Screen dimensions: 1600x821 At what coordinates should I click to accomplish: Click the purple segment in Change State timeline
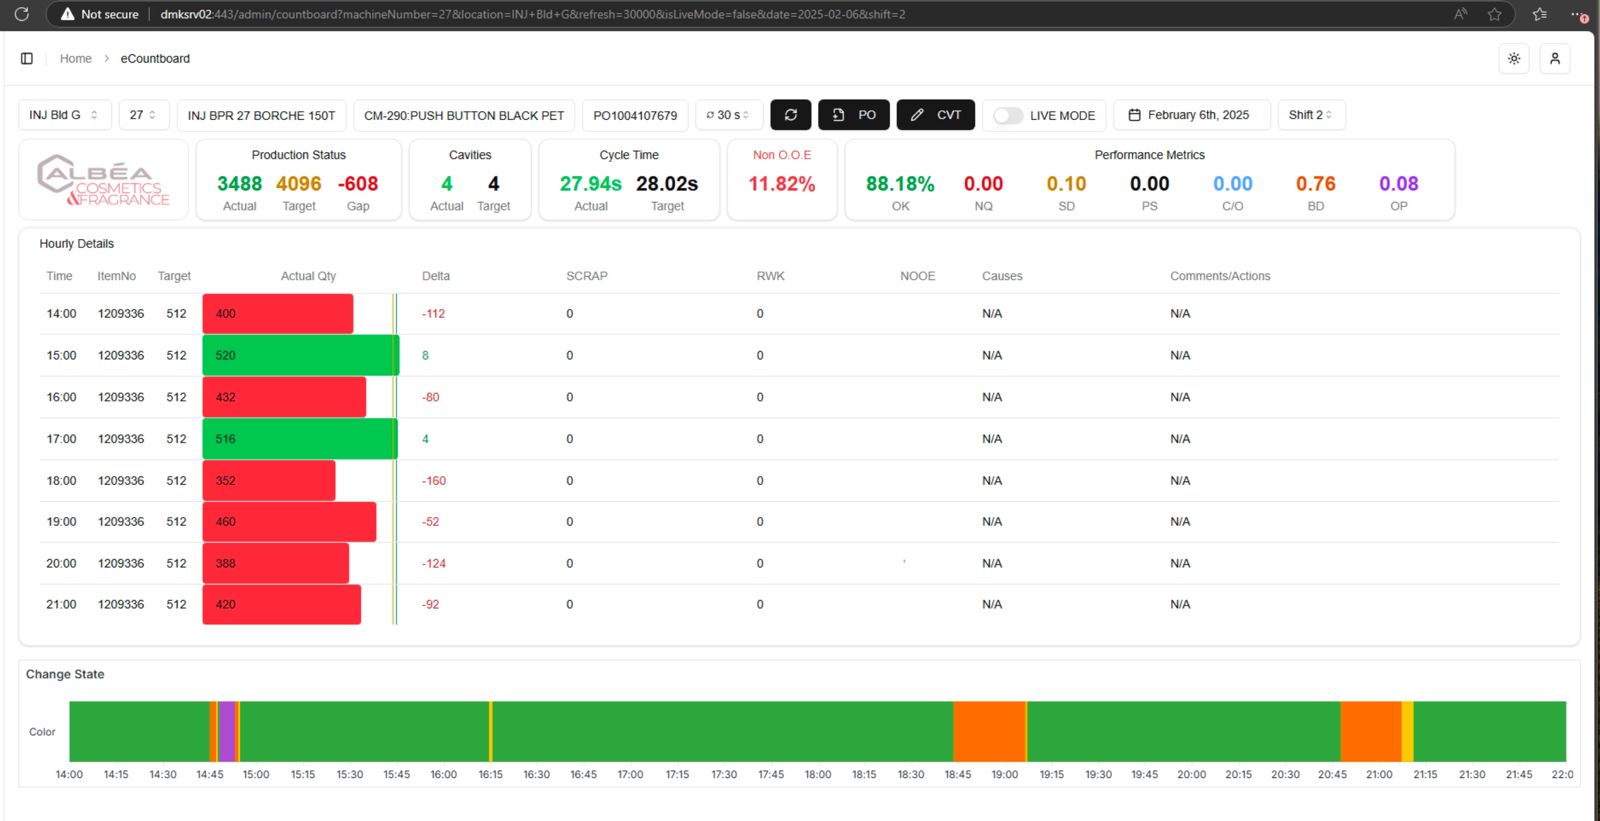[x=227, y=731]
